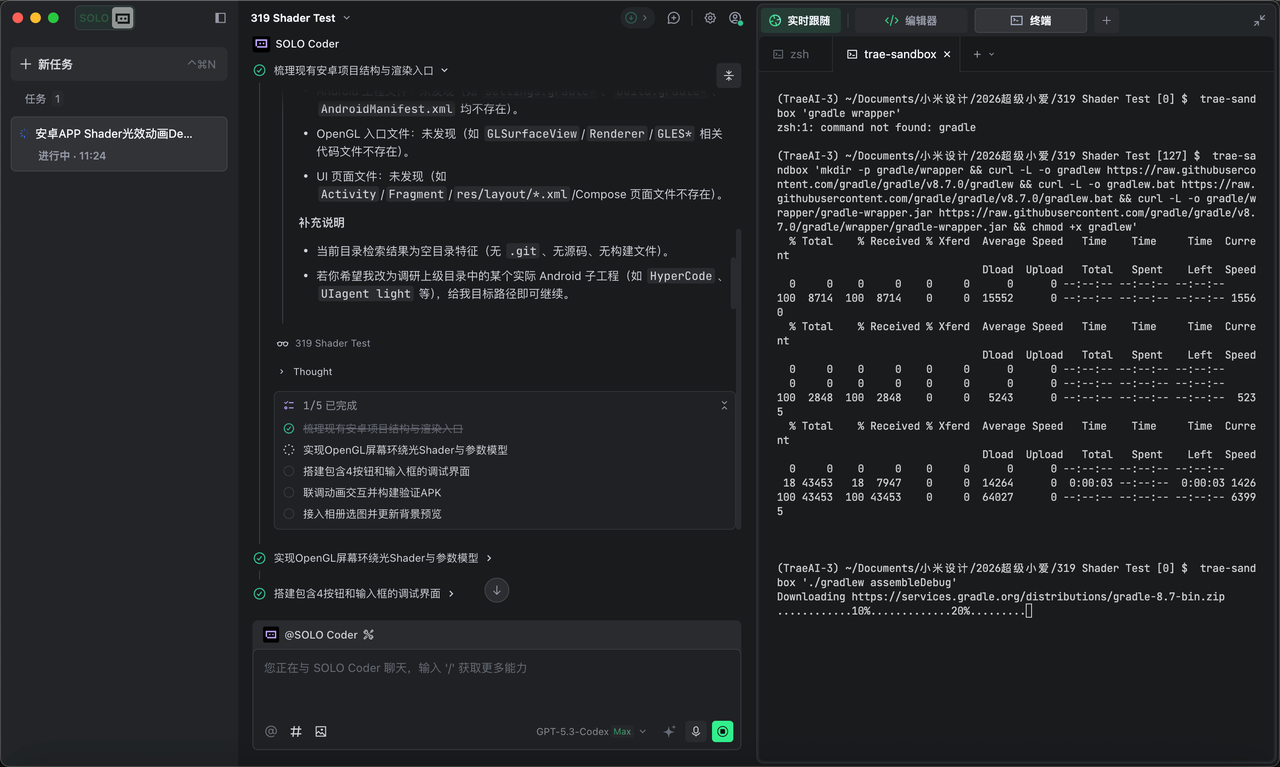Viewport: 1280px width, 767px height.
Task: Open the user account avatar icon
Action: click(x=736, y=18)
